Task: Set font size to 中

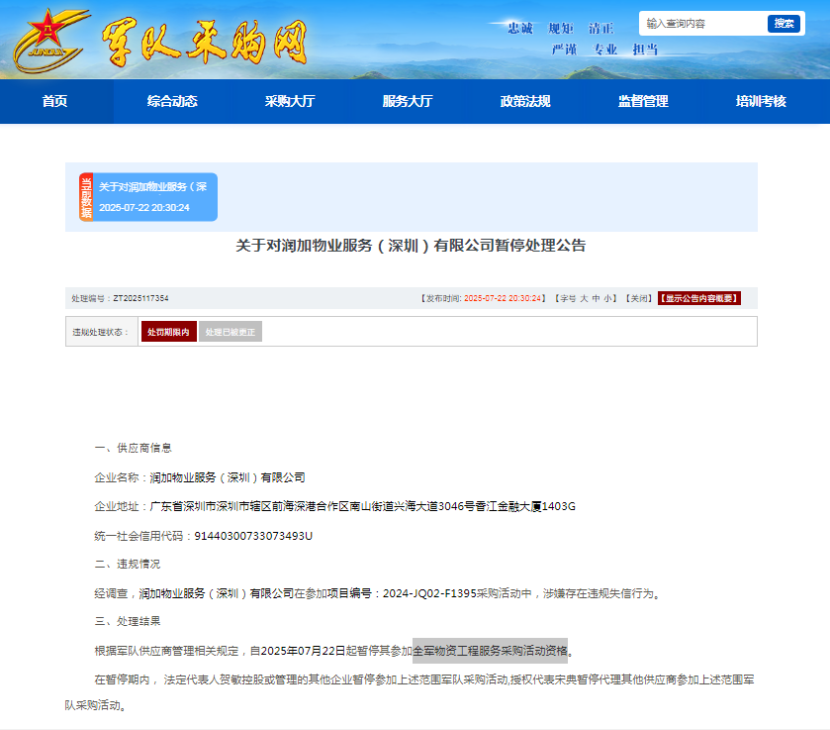Action: click(596, 299)
